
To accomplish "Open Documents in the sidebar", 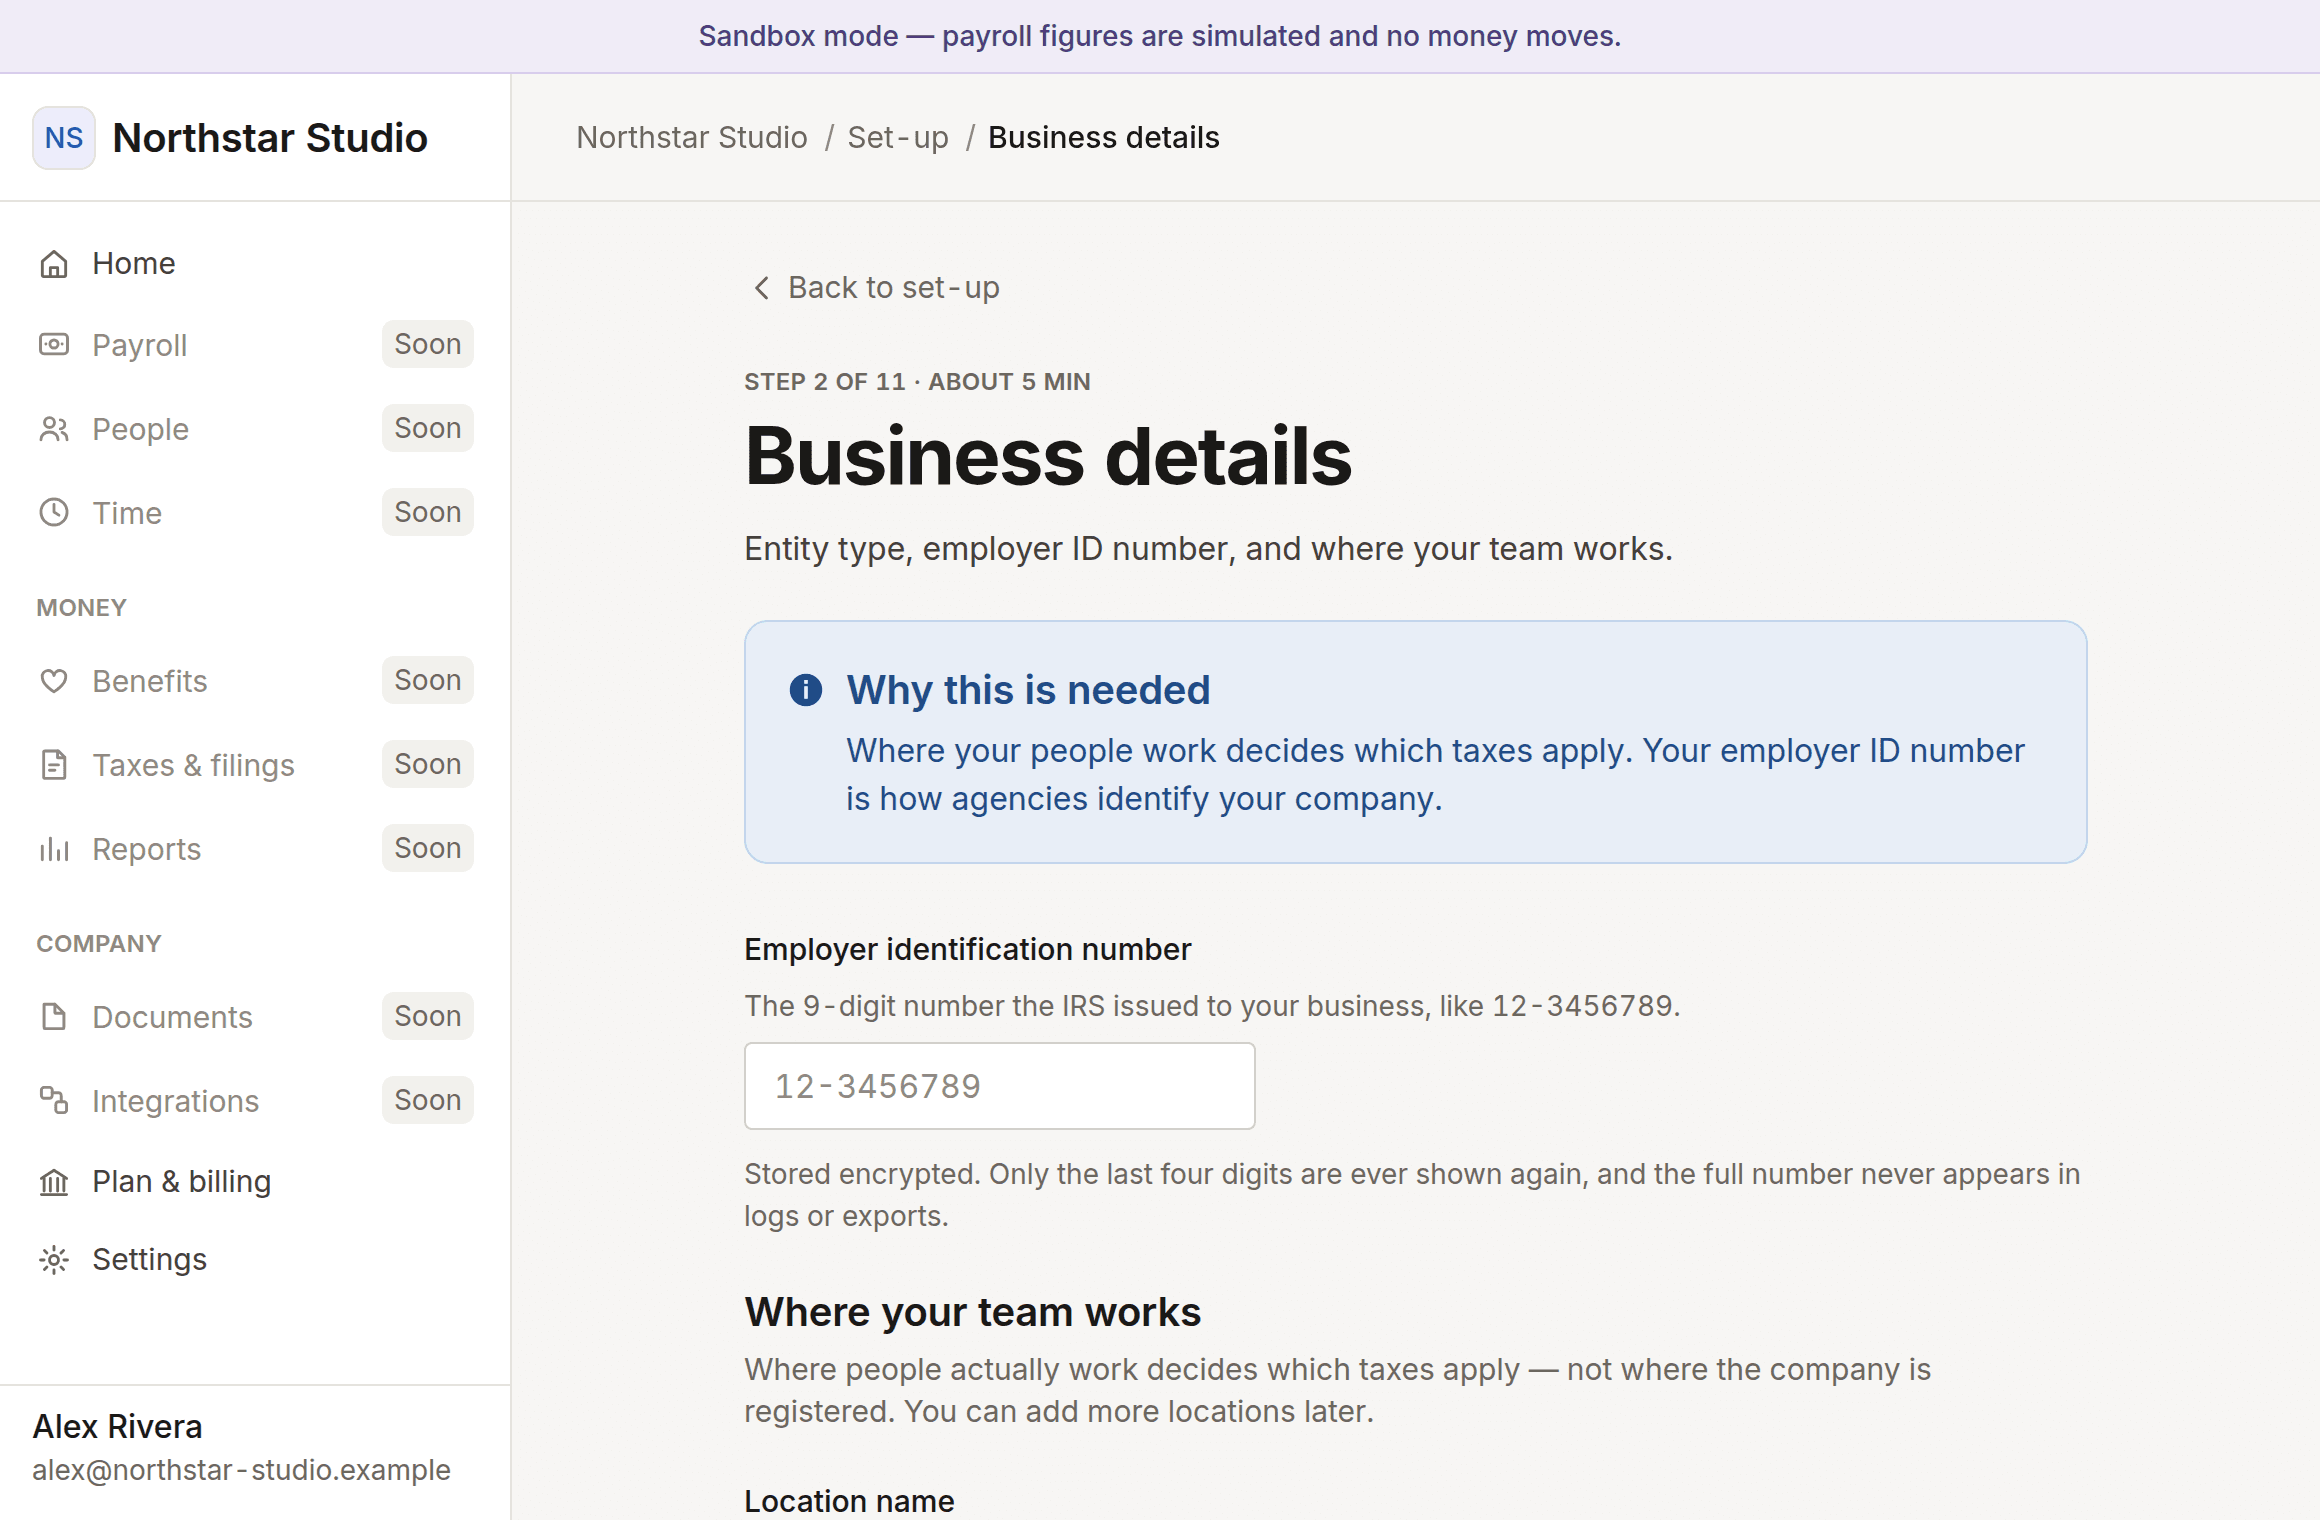I will pos(255,1017).
